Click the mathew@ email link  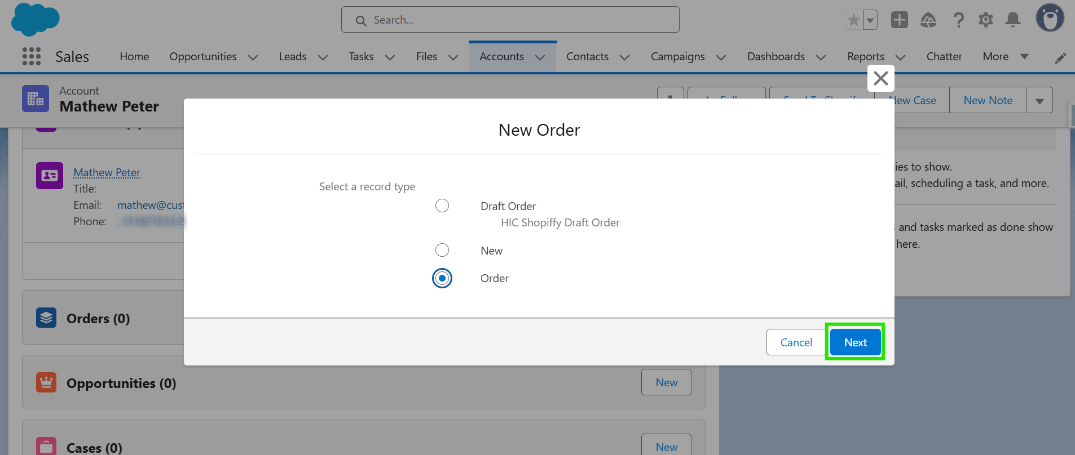coord(150,205)
